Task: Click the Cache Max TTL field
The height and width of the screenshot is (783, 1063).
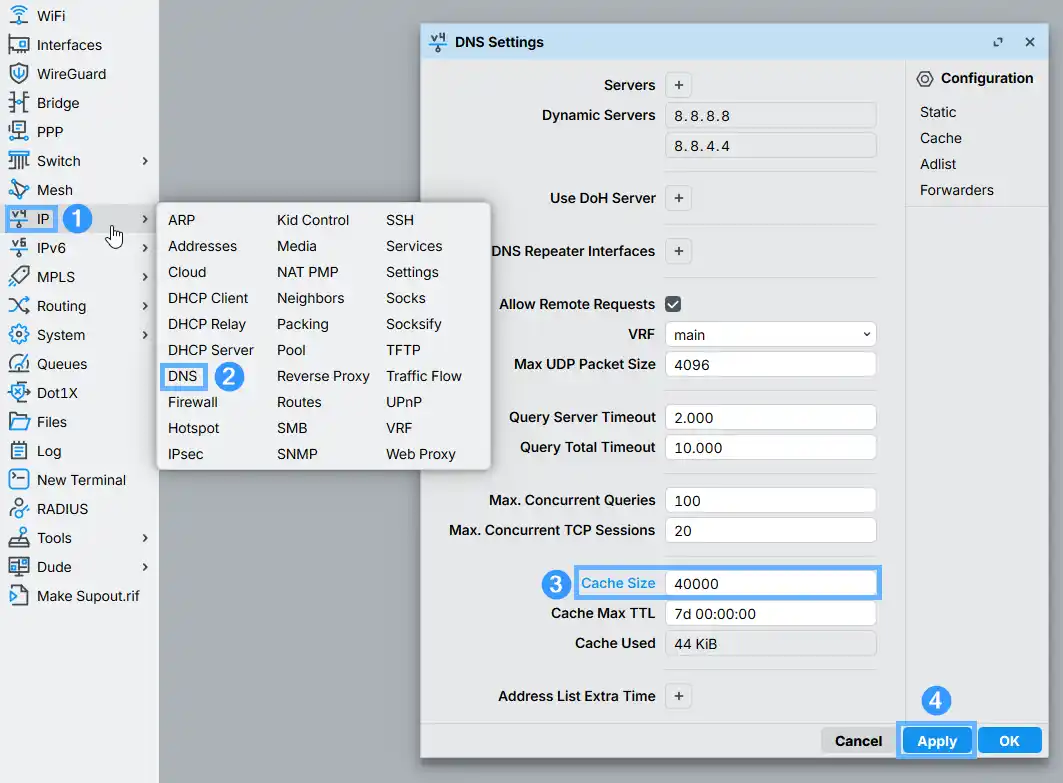Action: [771, 614]
